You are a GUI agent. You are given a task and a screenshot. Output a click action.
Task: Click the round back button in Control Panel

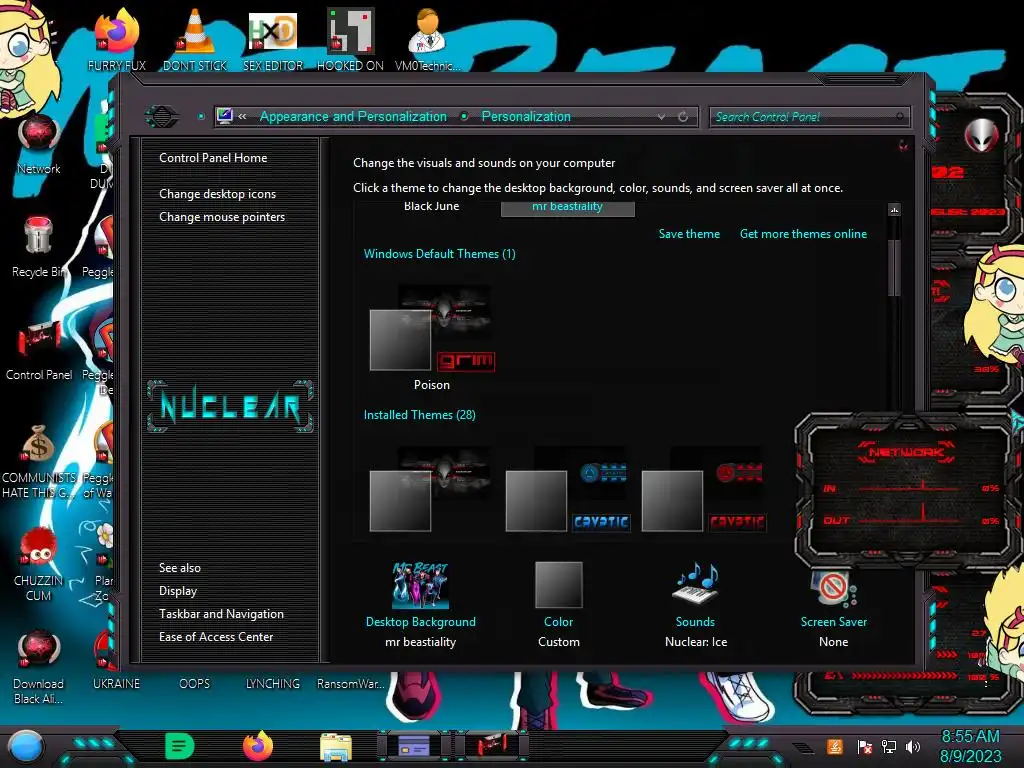click(162, 117)
